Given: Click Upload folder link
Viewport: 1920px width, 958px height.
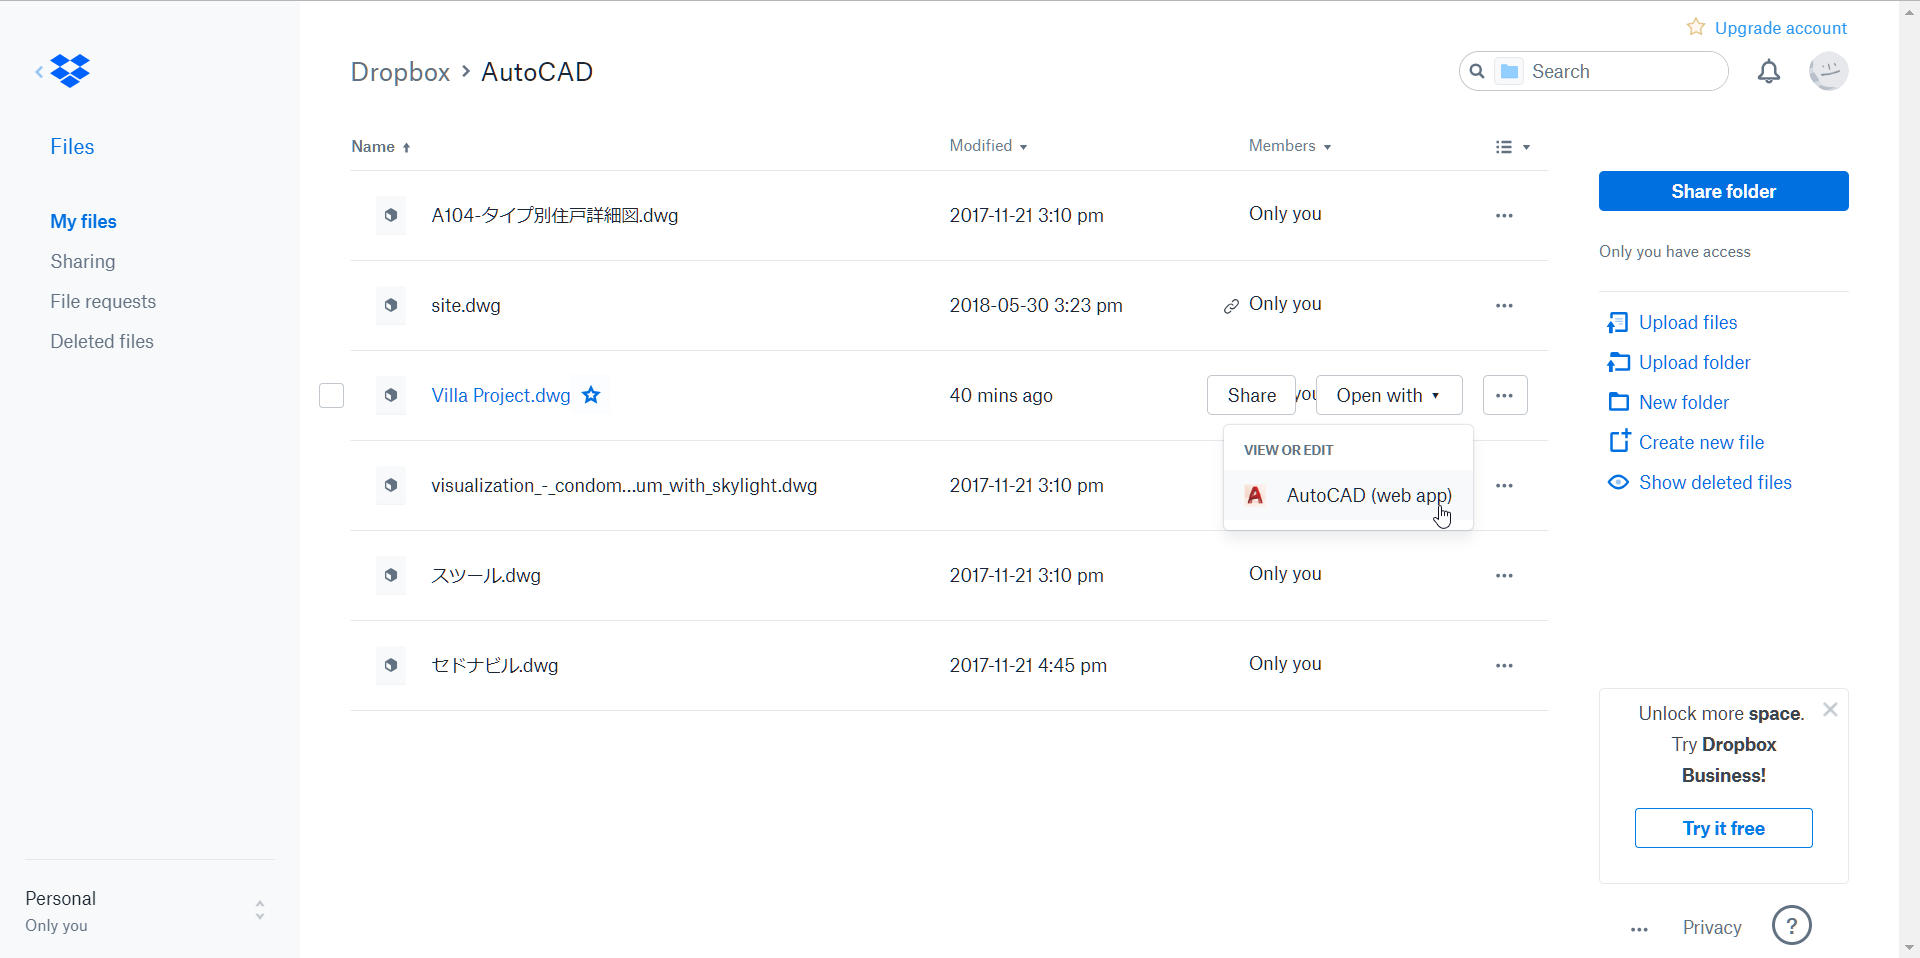Looking at the screenshot, I should [1694, 362].
